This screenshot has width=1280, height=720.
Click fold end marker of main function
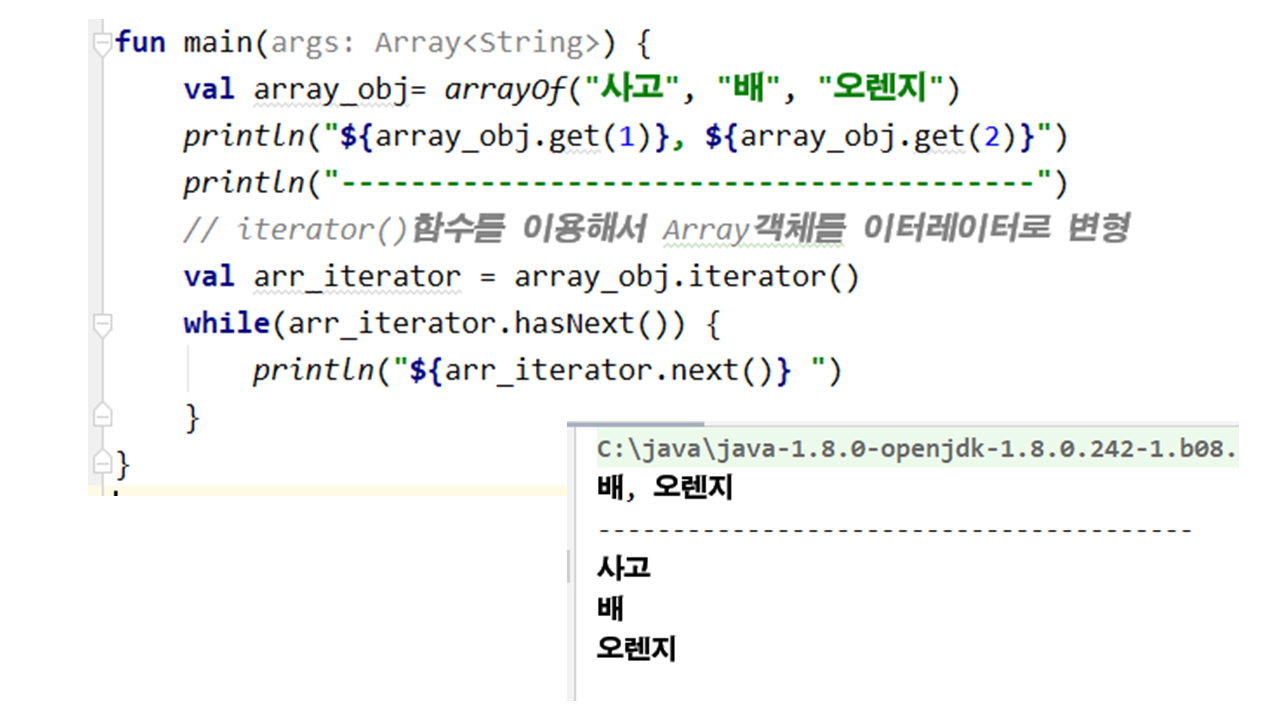(101, 463)
